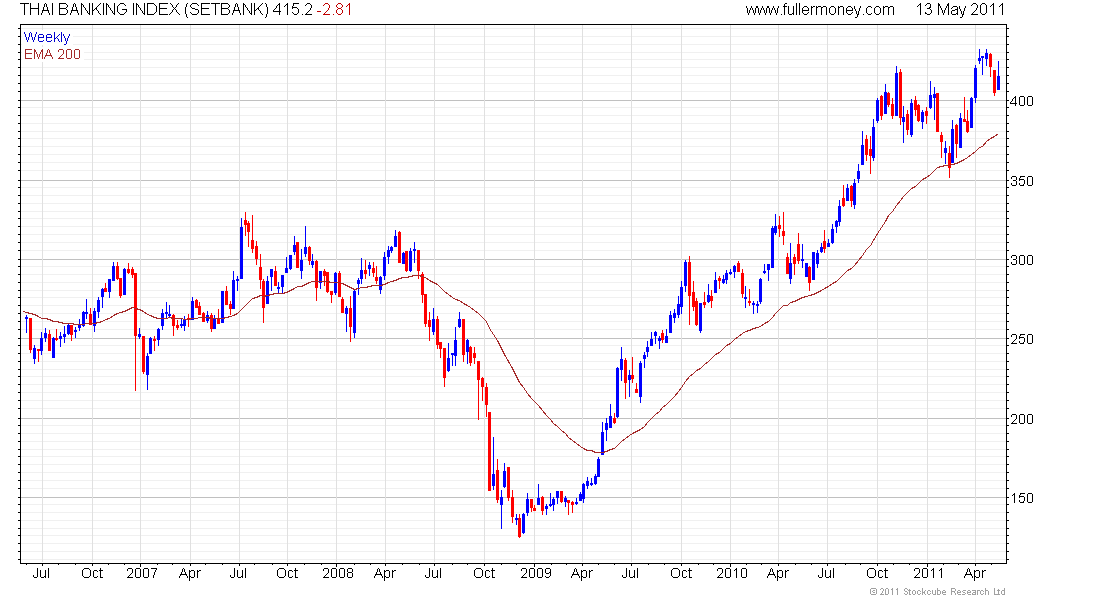
Task: Click the '© 2011 Stockcube Research Ltd' copyright text
Action: [x=937, y=592]
